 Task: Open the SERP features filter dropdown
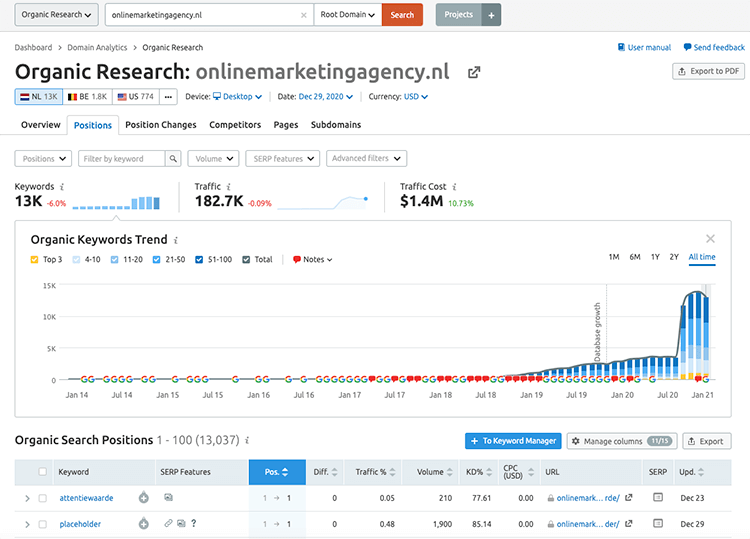(283, 158)
